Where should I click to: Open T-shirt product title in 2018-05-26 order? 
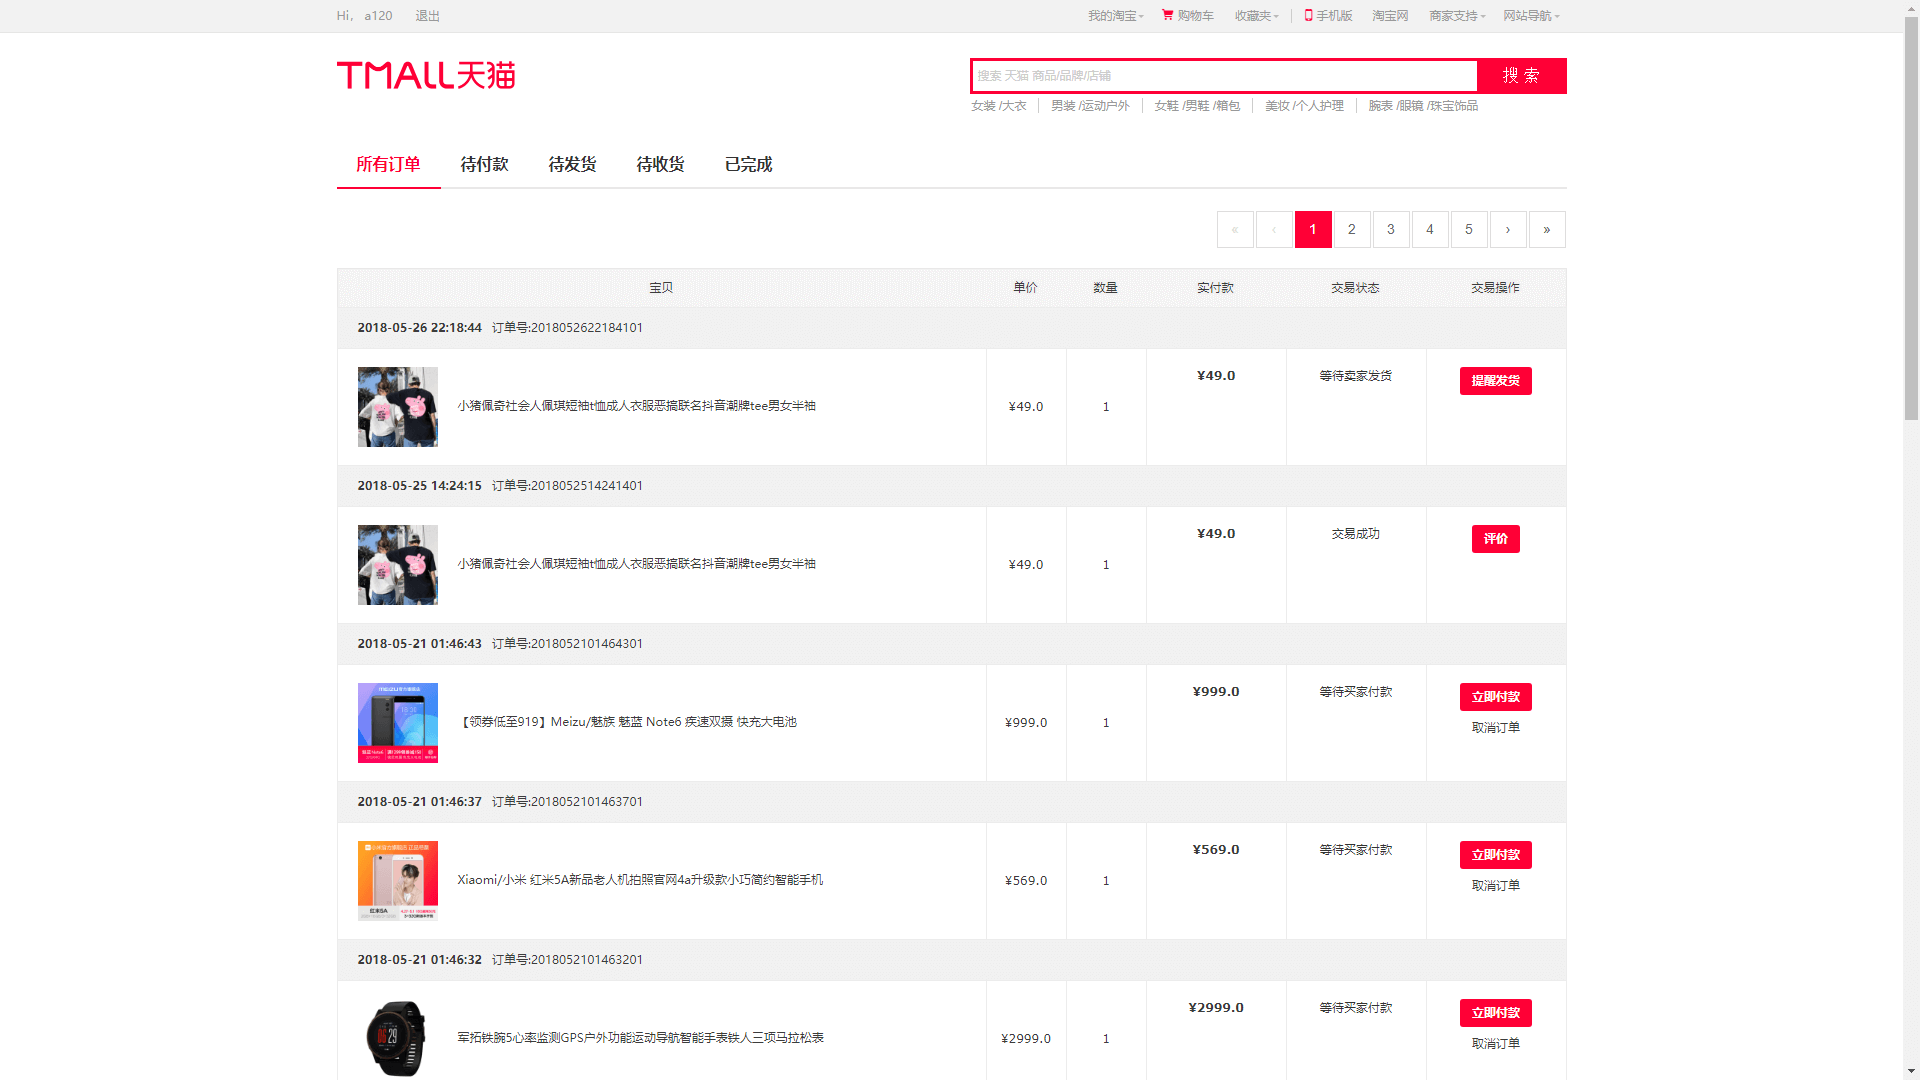[x=637, y=406]
